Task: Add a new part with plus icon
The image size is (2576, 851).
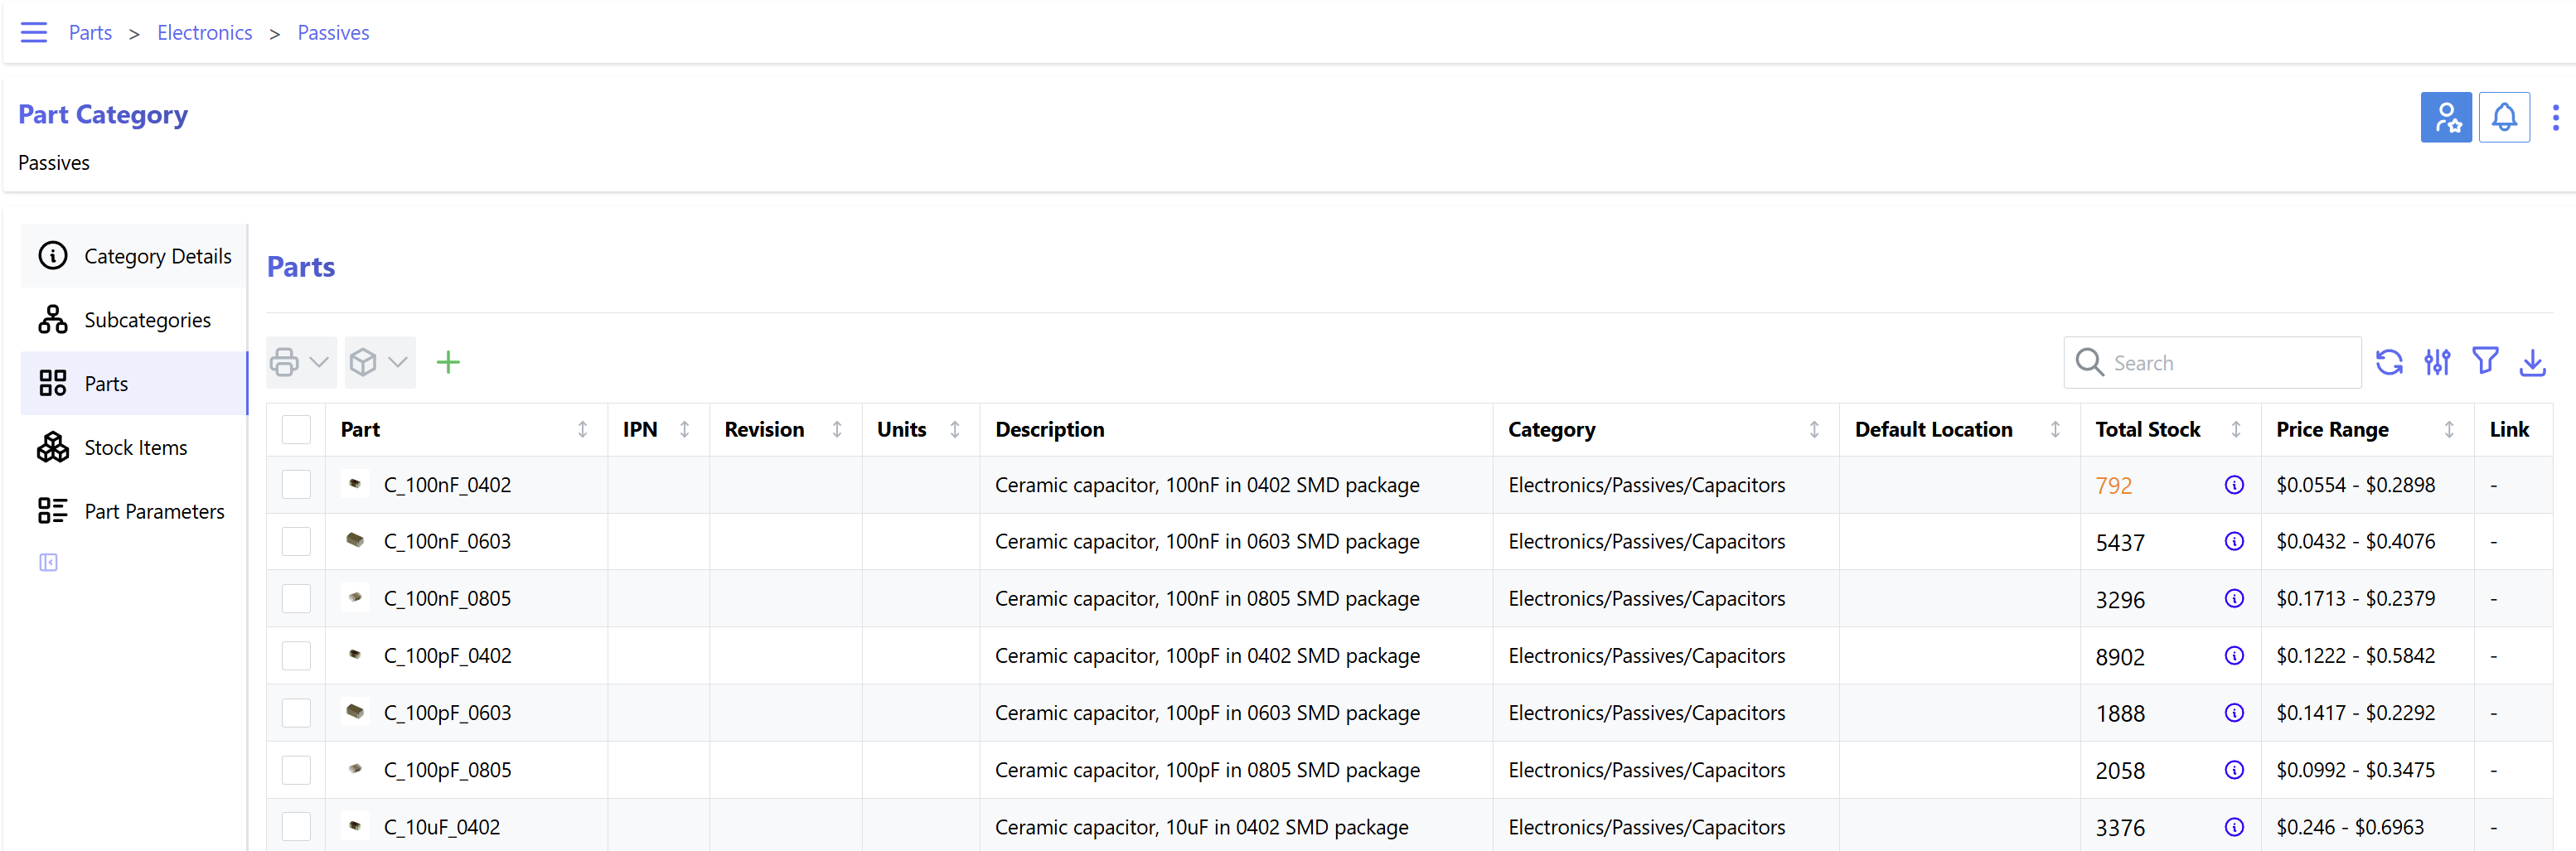Action: pyautogui.click(x=448, y=362)
